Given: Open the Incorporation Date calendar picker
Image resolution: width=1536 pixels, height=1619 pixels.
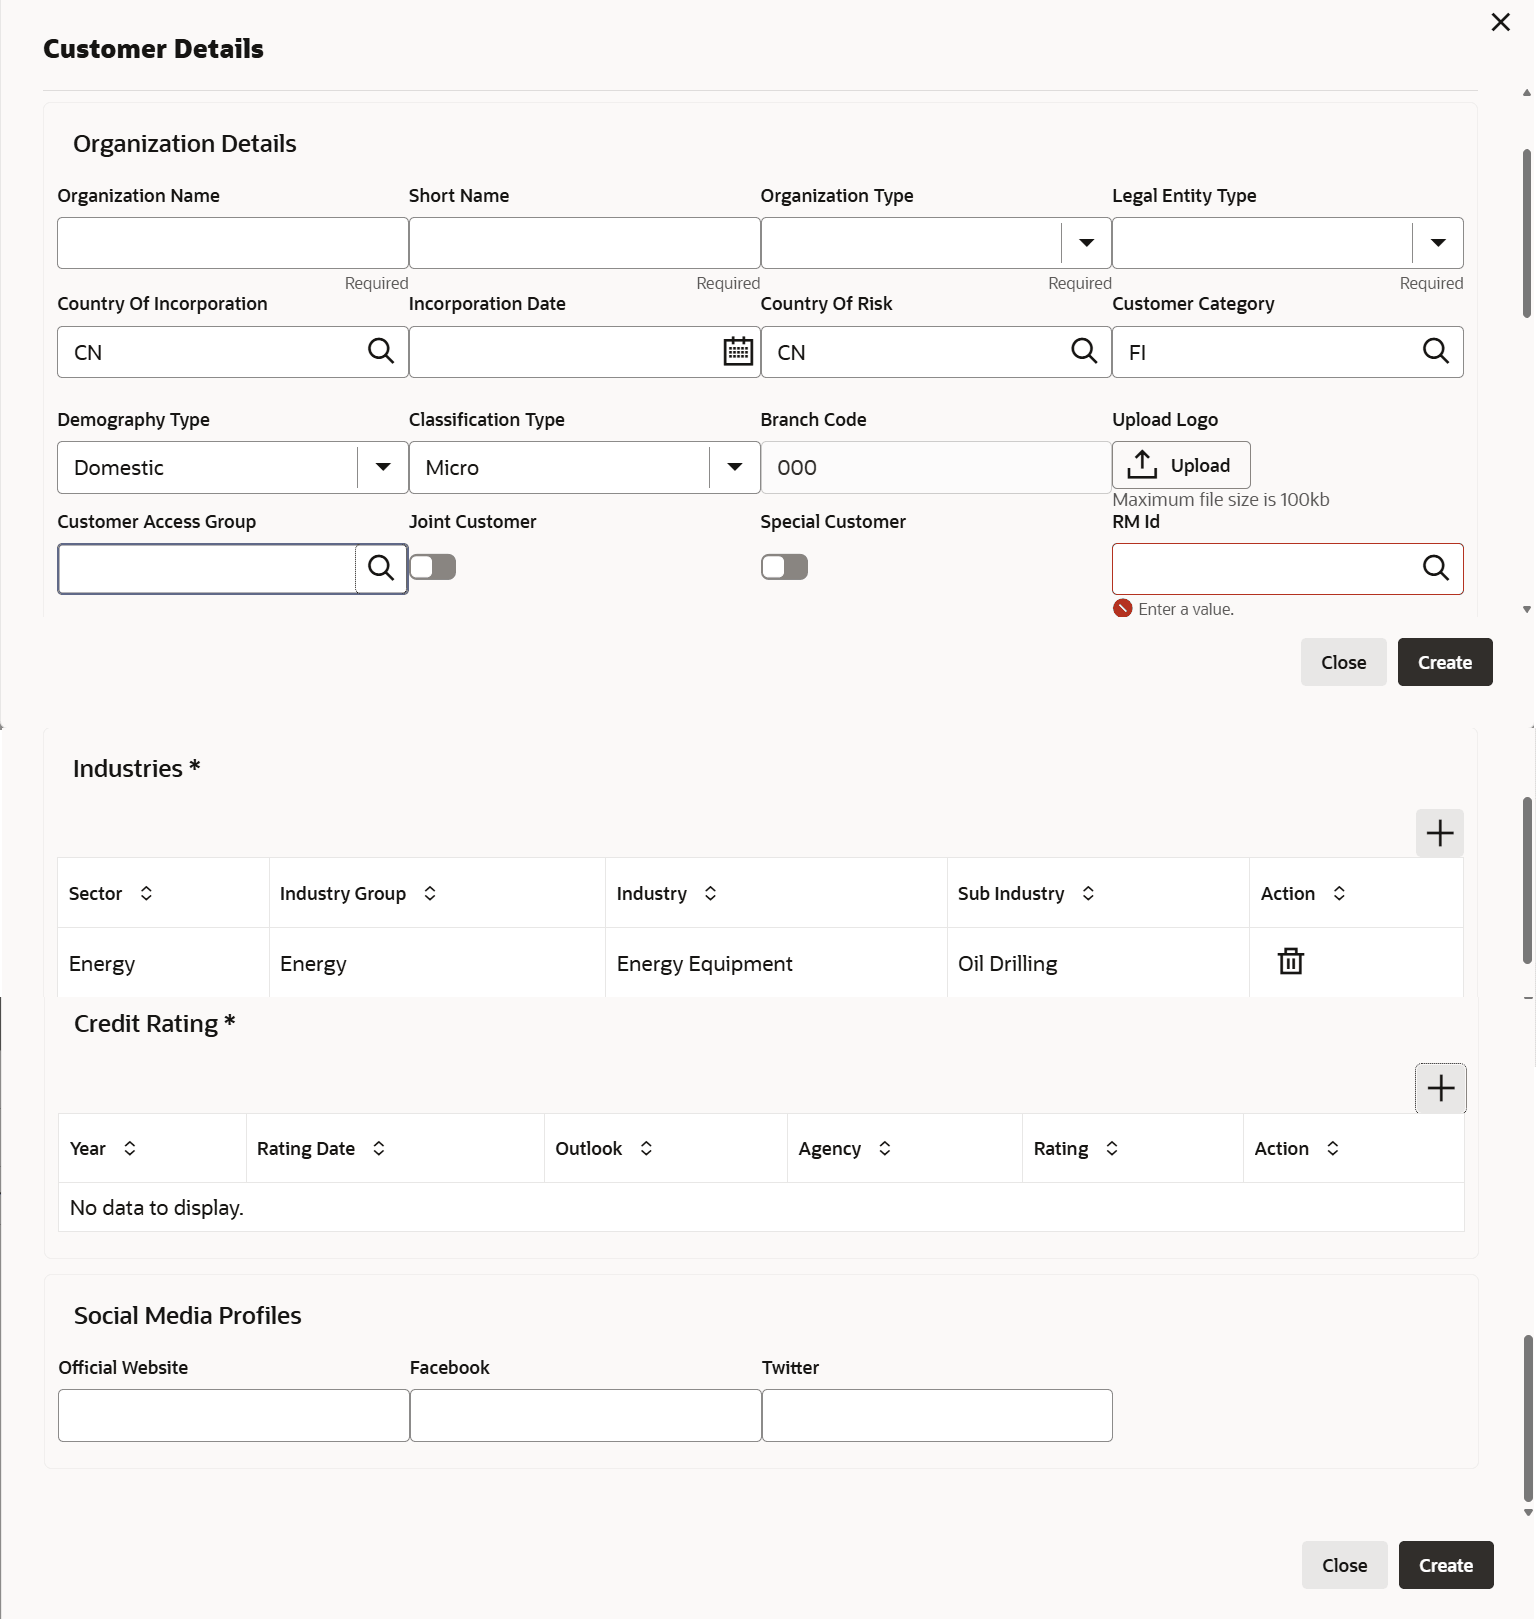Looking at the screenshot, I should tap(738, 351).
